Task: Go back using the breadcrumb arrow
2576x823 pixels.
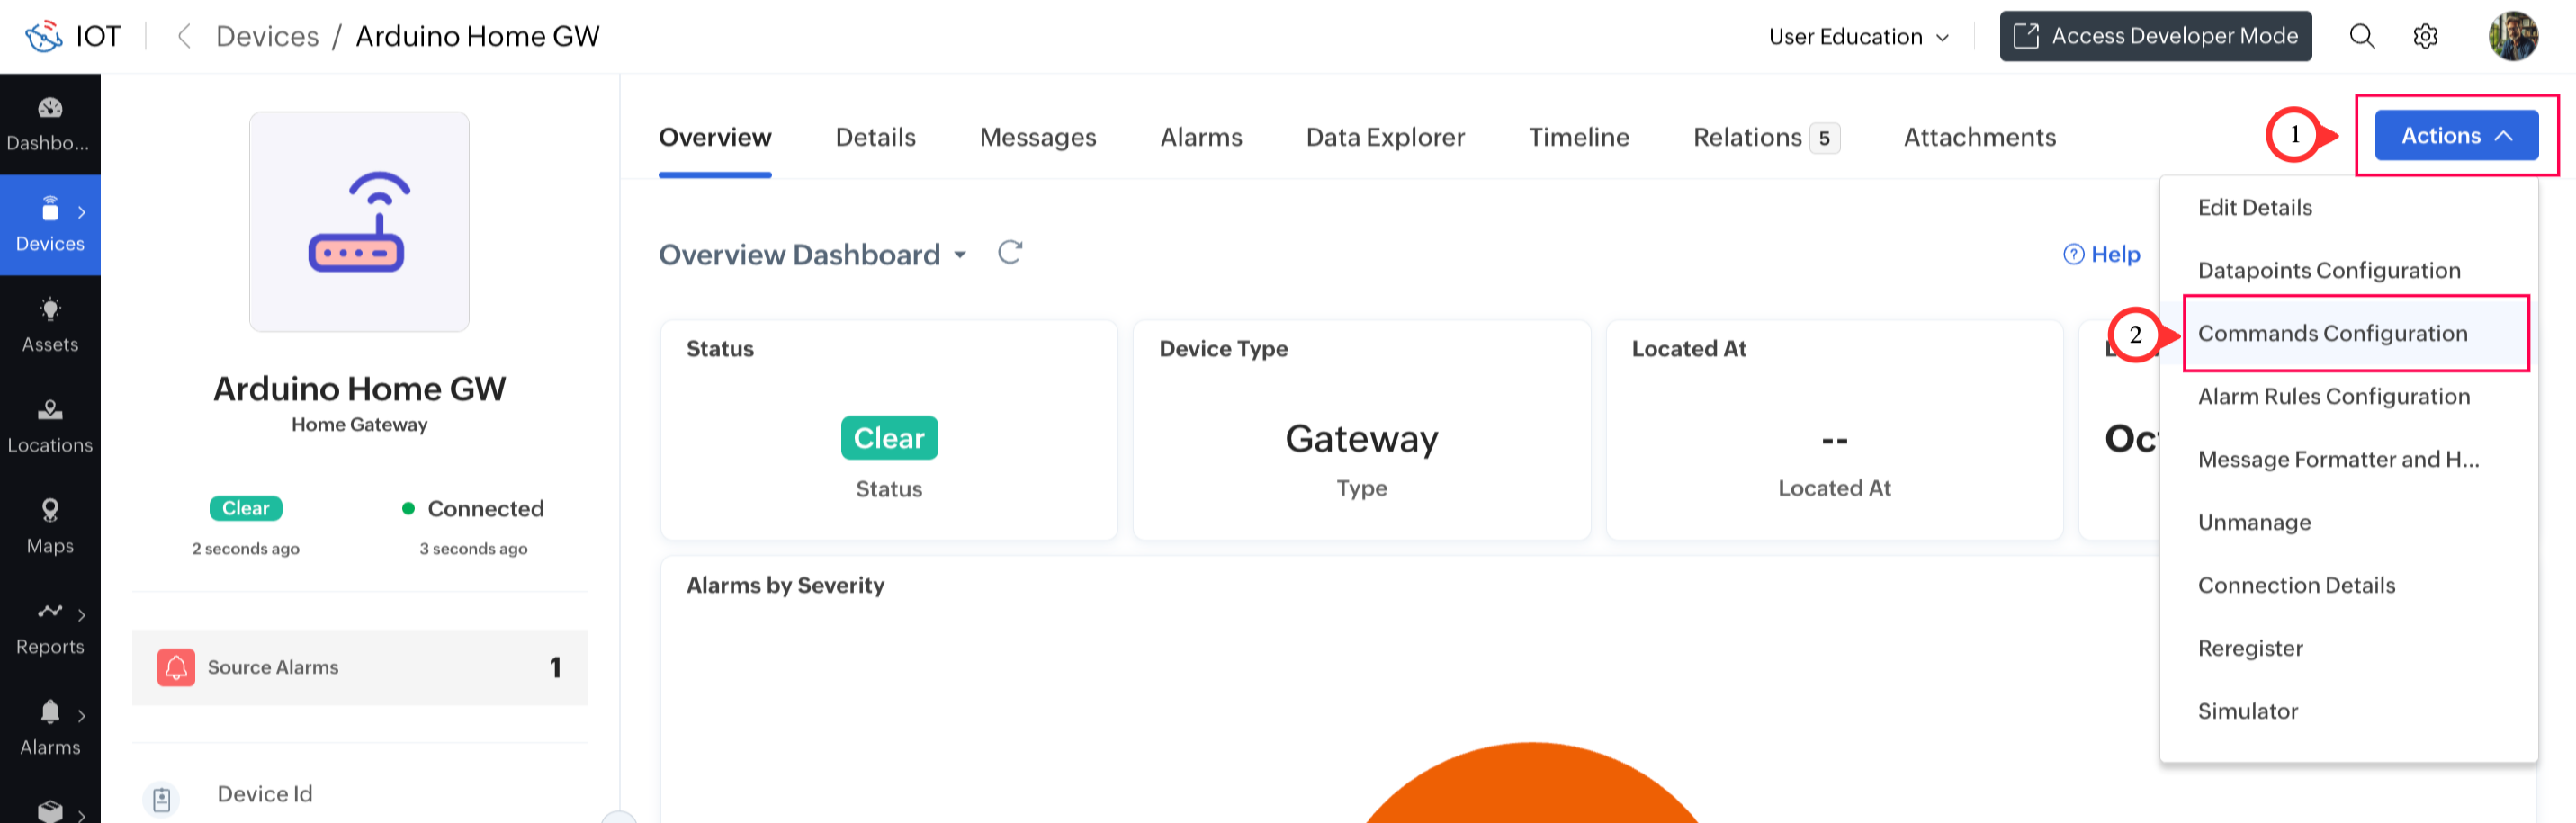Action: tap(183, 36)
